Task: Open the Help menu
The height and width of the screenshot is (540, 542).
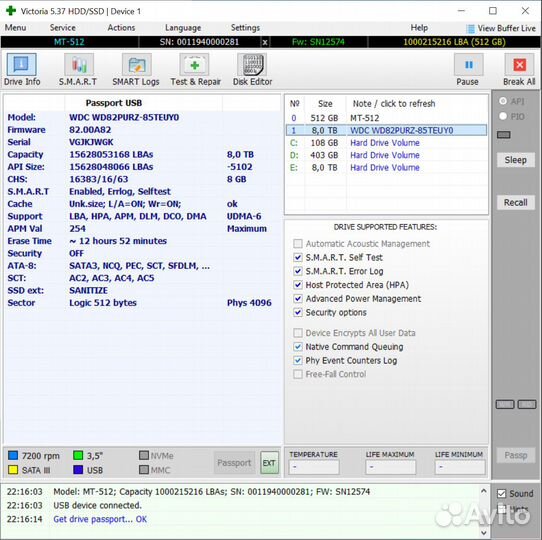Action: (419, 28)
